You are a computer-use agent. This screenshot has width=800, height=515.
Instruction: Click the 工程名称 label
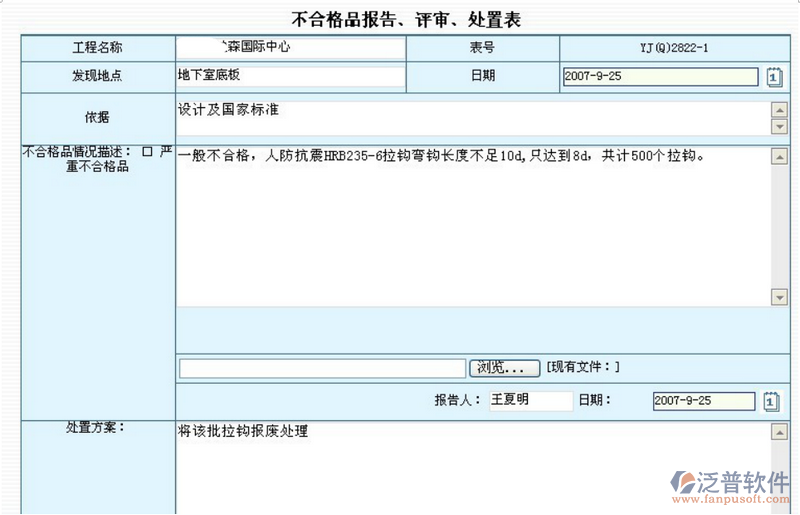pos(97,48)
